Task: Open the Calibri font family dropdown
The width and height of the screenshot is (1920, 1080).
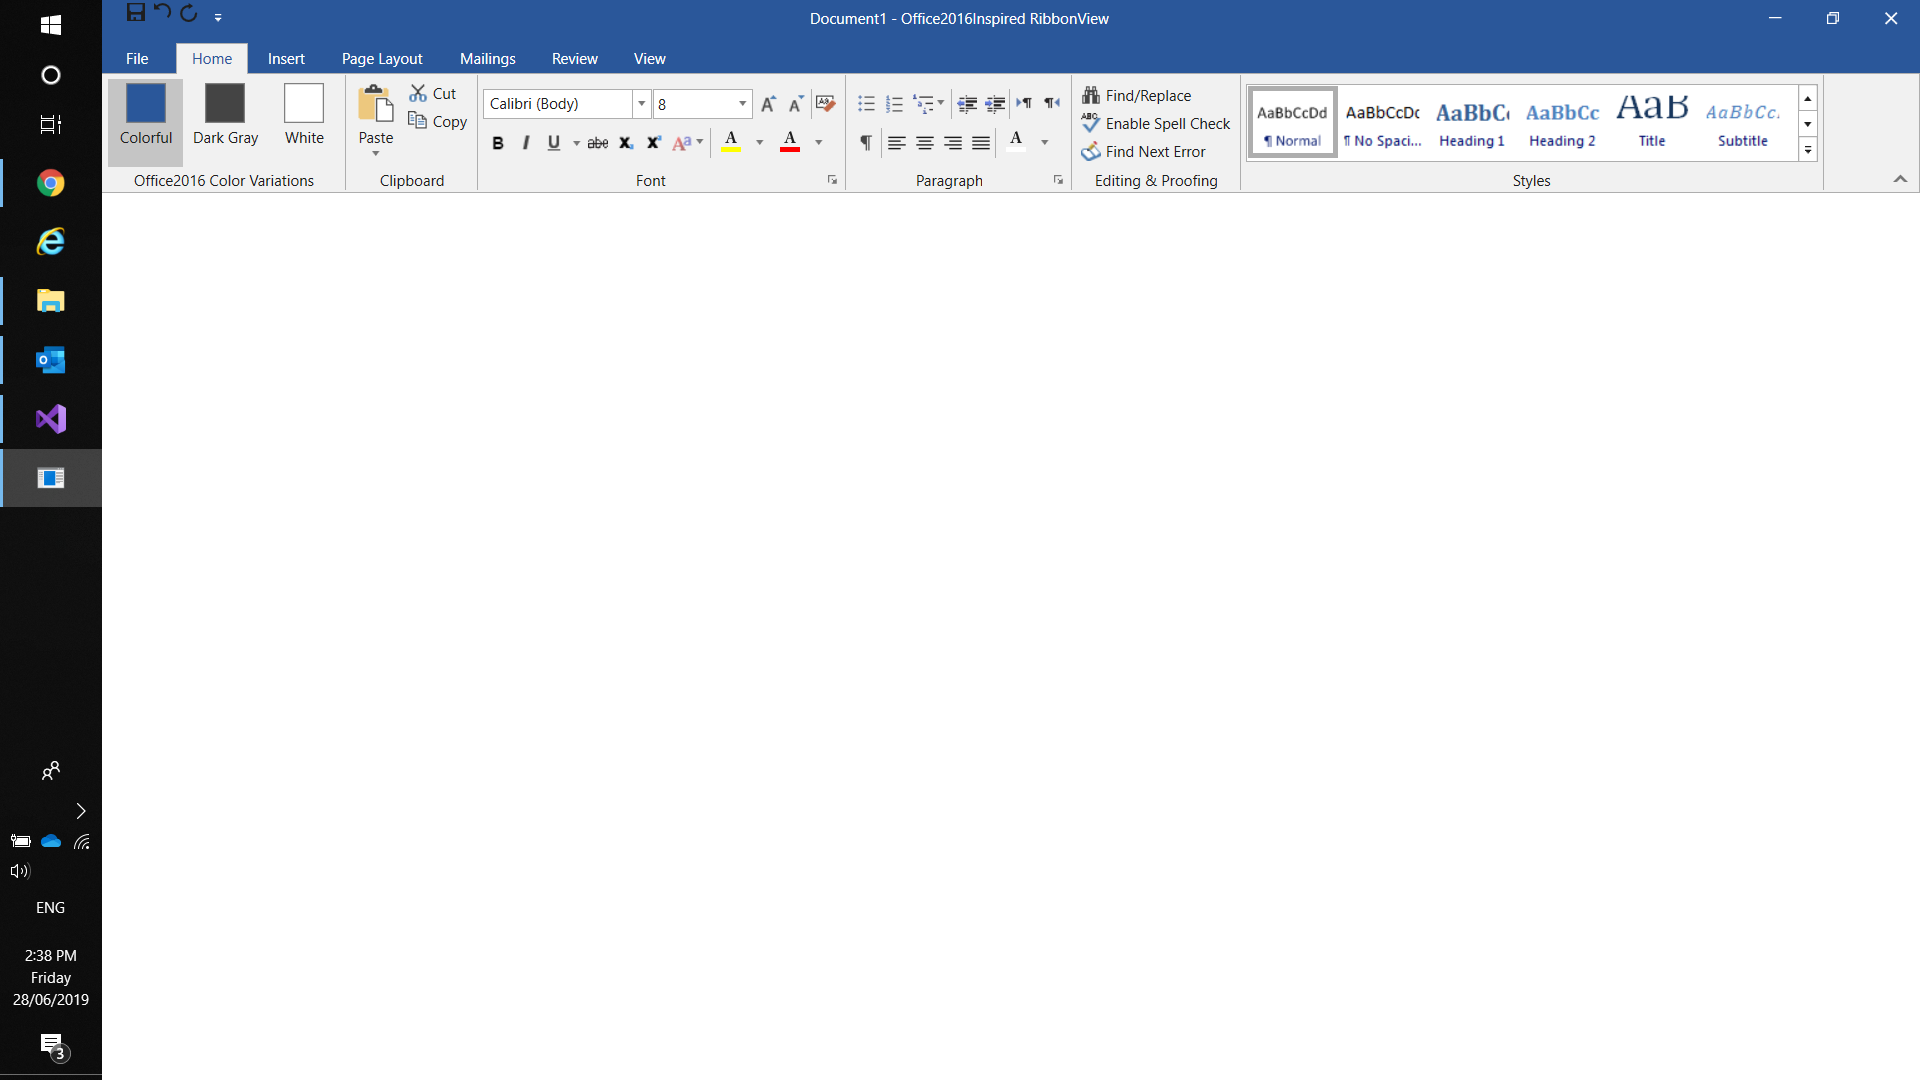Action: [x=641, y=104]
